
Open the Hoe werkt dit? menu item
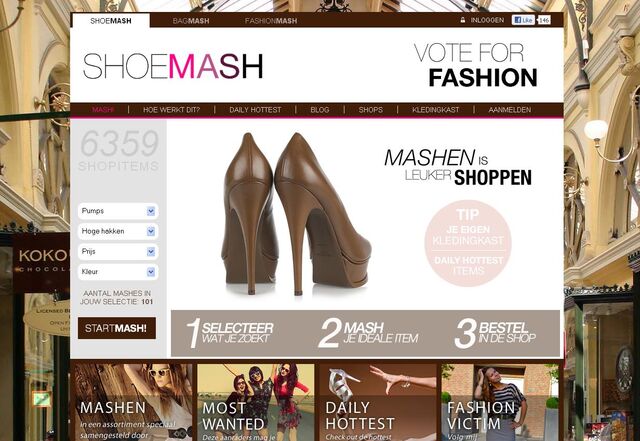click(171, 110)
